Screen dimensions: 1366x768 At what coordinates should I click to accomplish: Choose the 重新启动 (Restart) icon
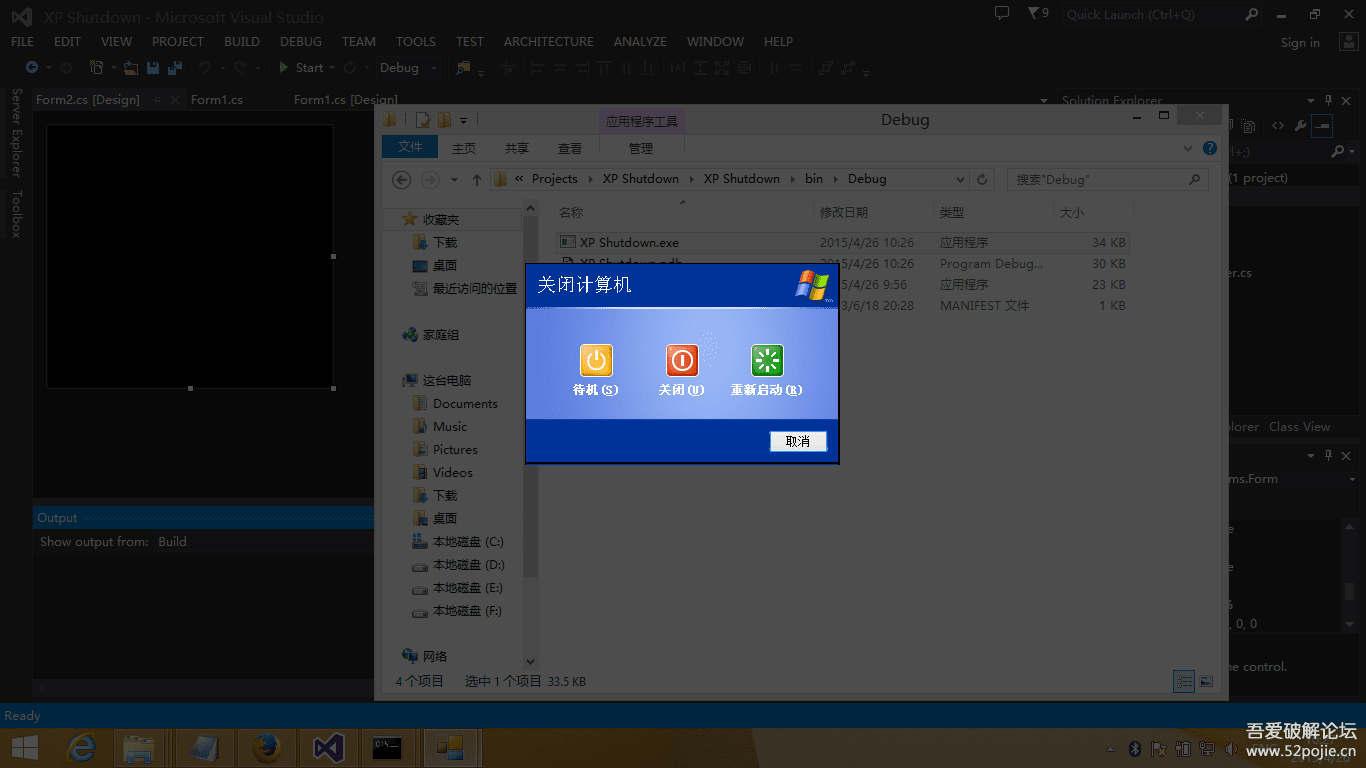tap(767, 361)
